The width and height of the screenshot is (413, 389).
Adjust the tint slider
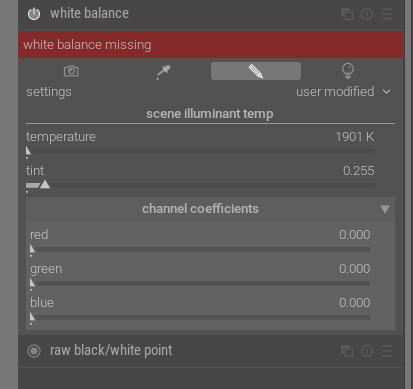(200, 185)
